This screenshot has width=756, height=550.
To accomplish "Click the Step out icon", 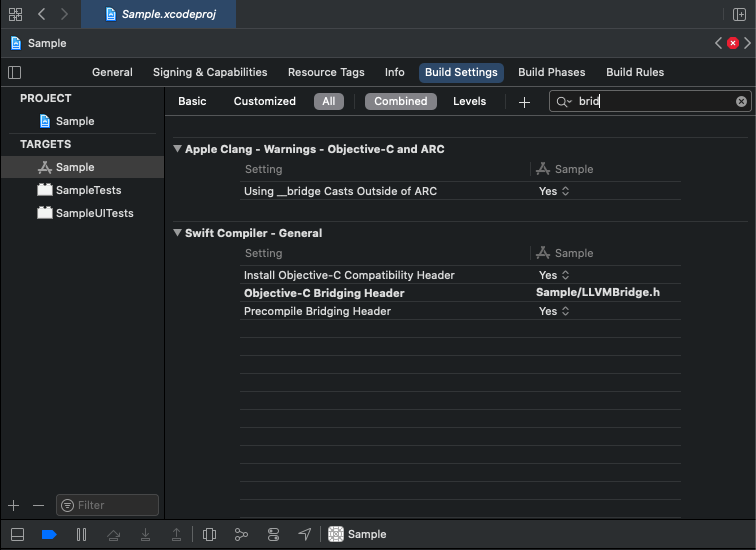I will tap(176, 534).
